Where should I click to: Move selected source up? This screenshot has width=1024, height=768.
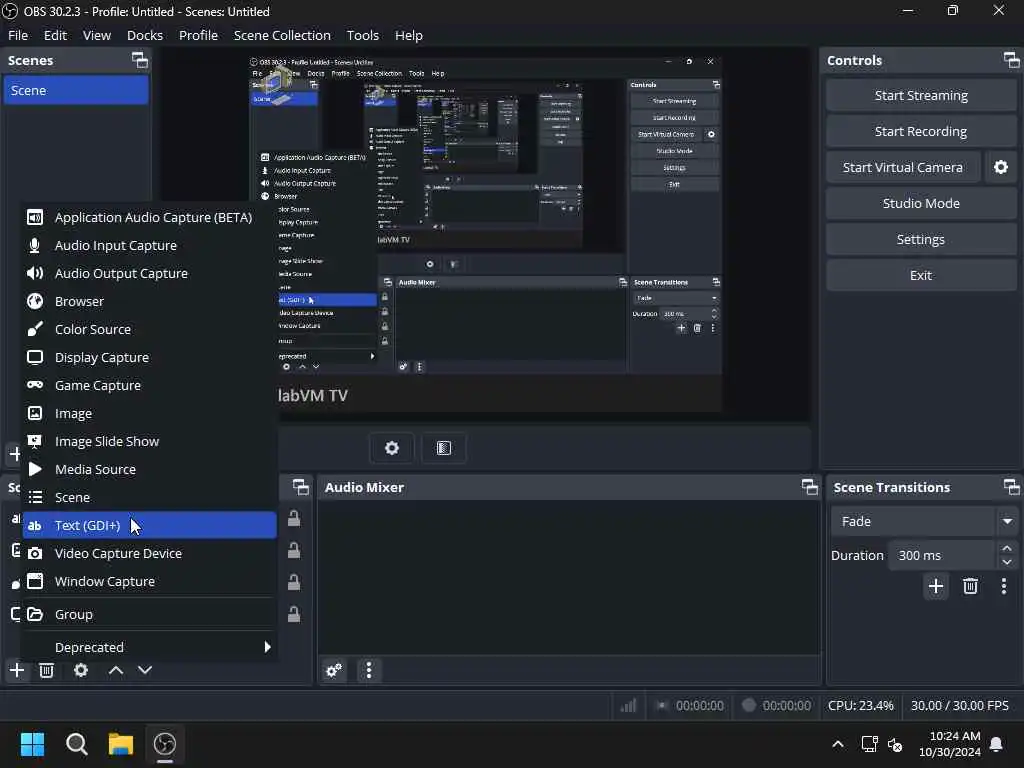click(116, 670)
